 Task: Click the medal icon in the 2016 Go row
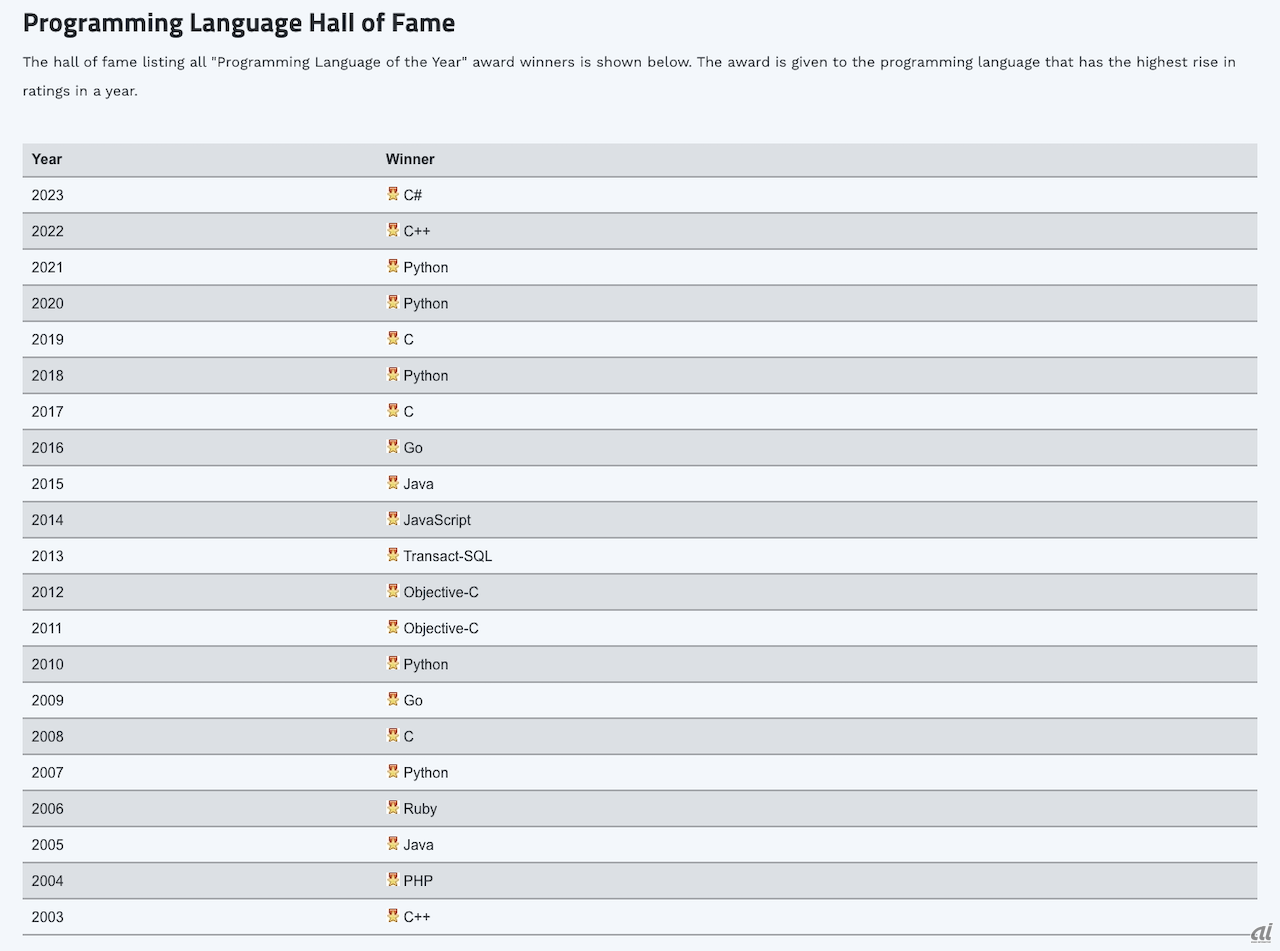tap(393, 446)
